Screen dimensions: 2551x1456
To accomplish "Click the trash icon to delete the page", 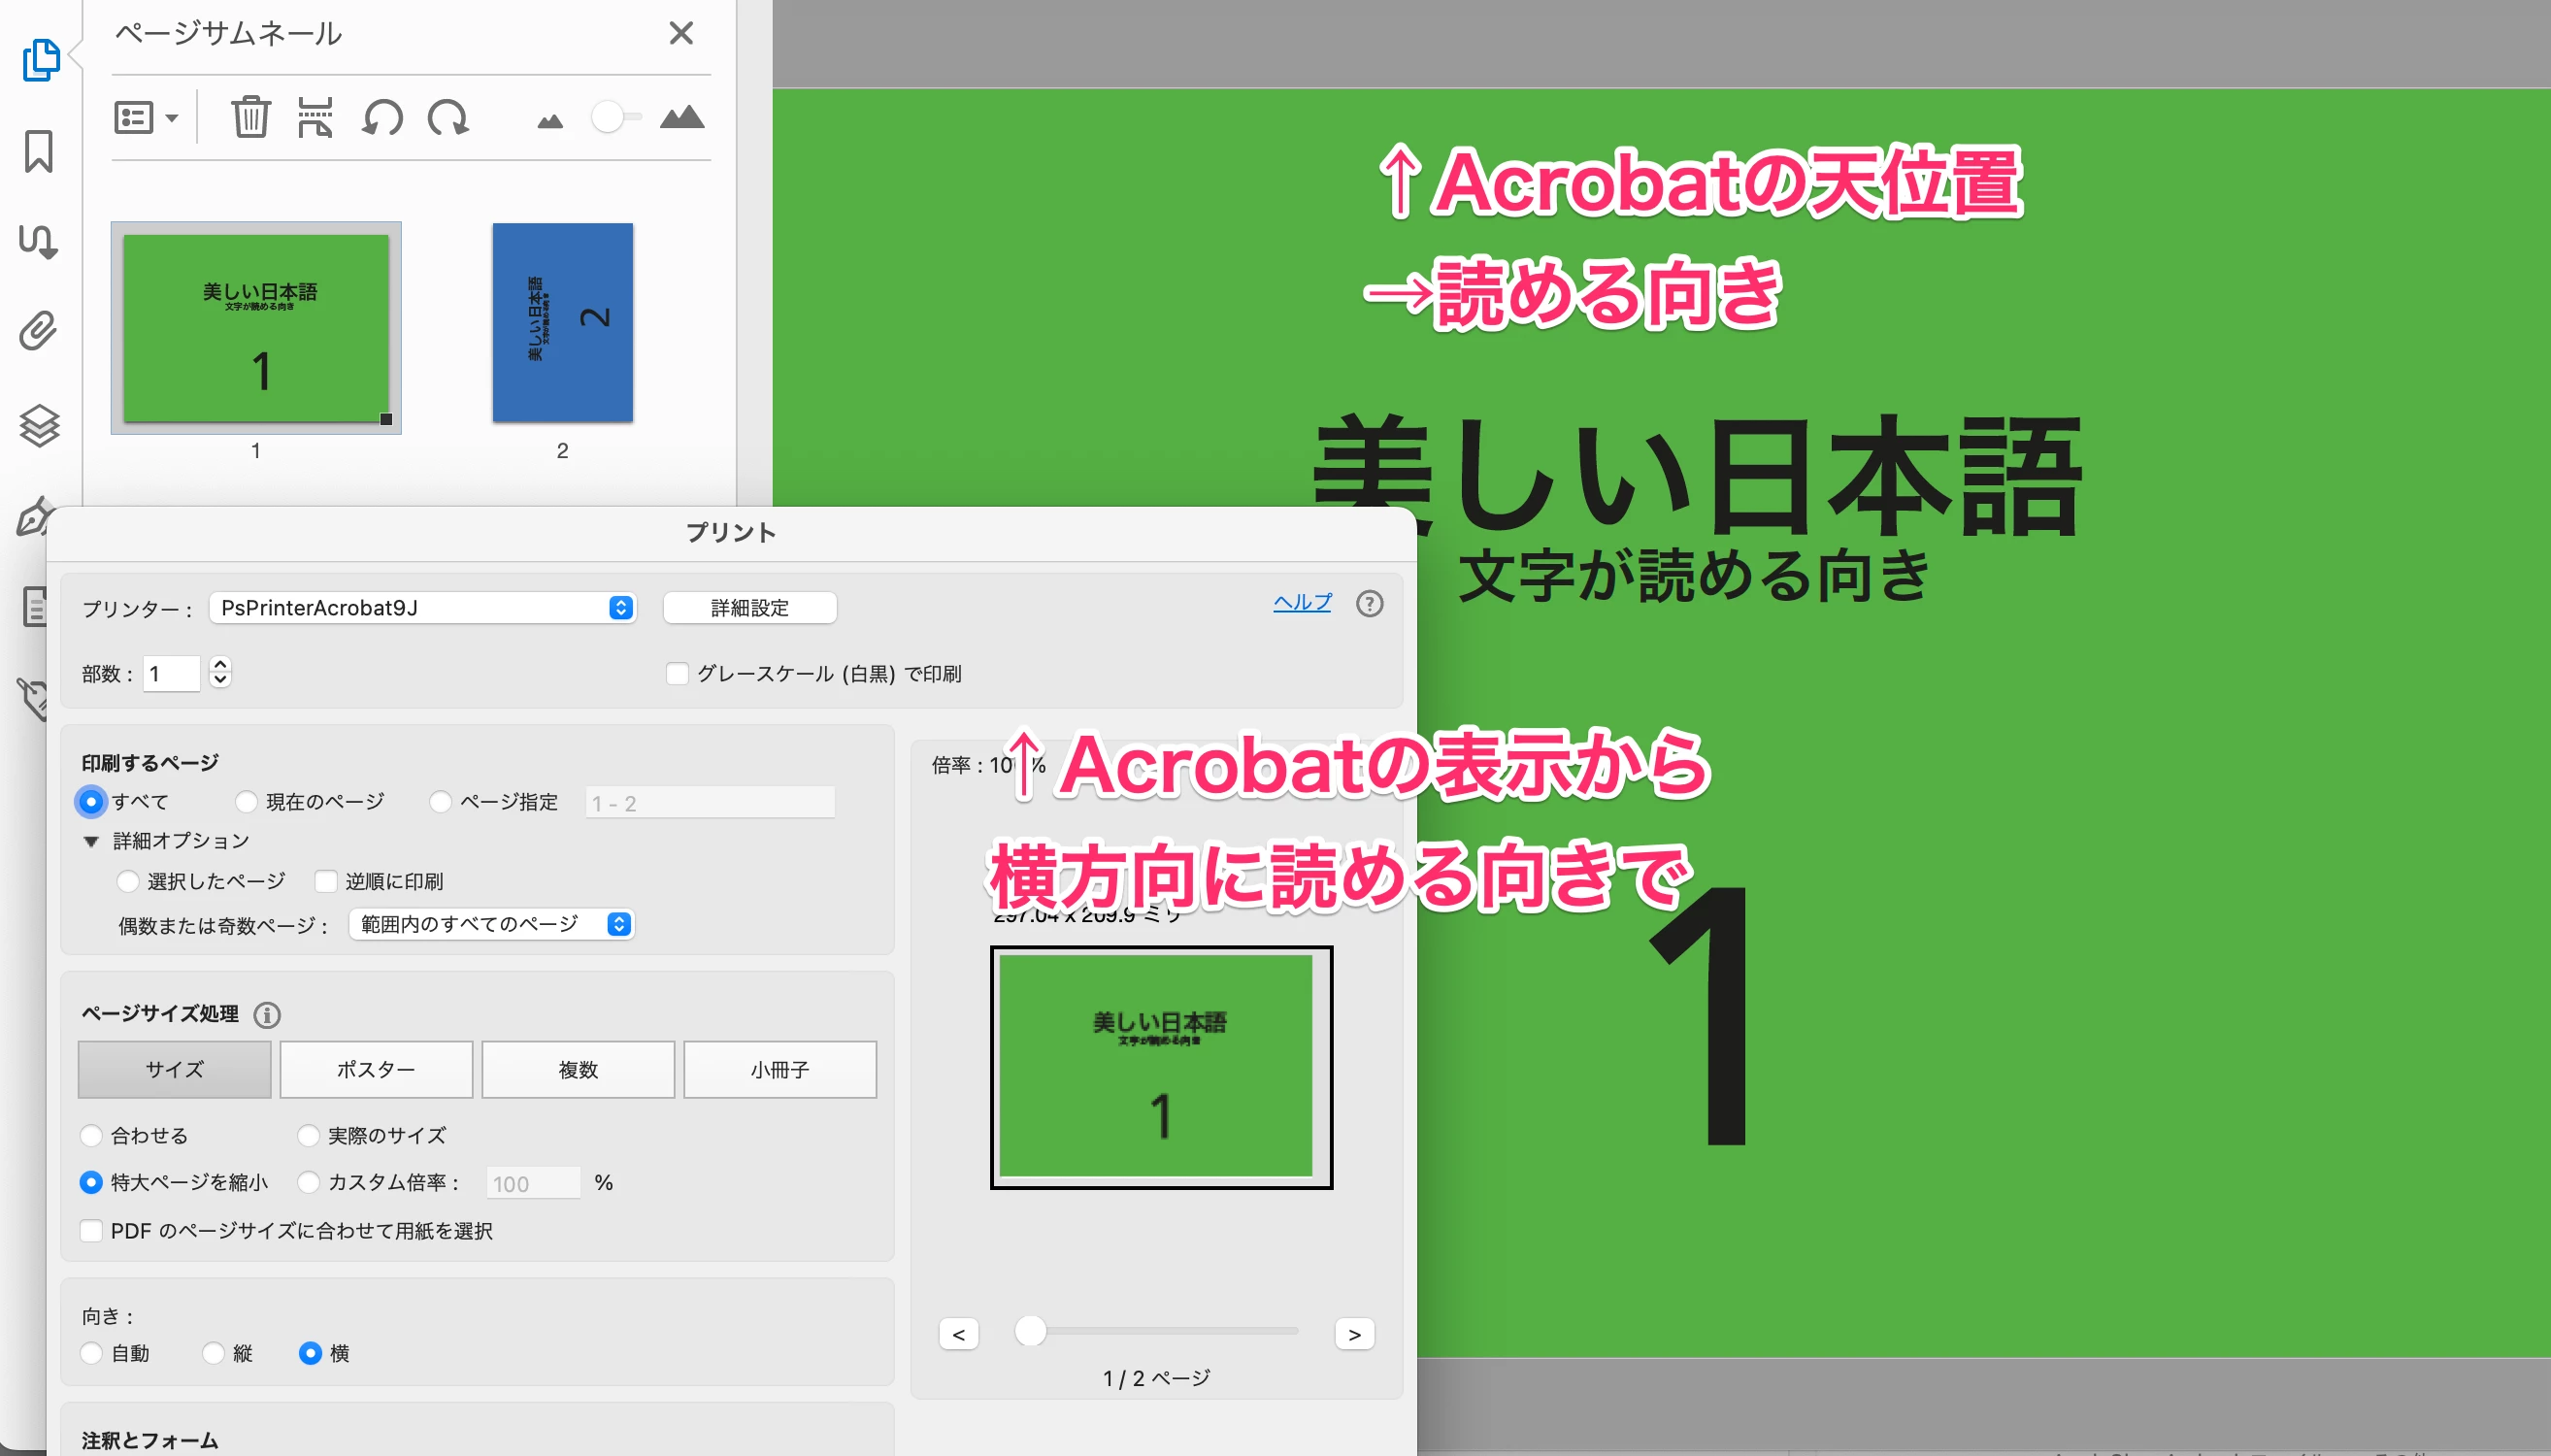I will tap(250, 118).
